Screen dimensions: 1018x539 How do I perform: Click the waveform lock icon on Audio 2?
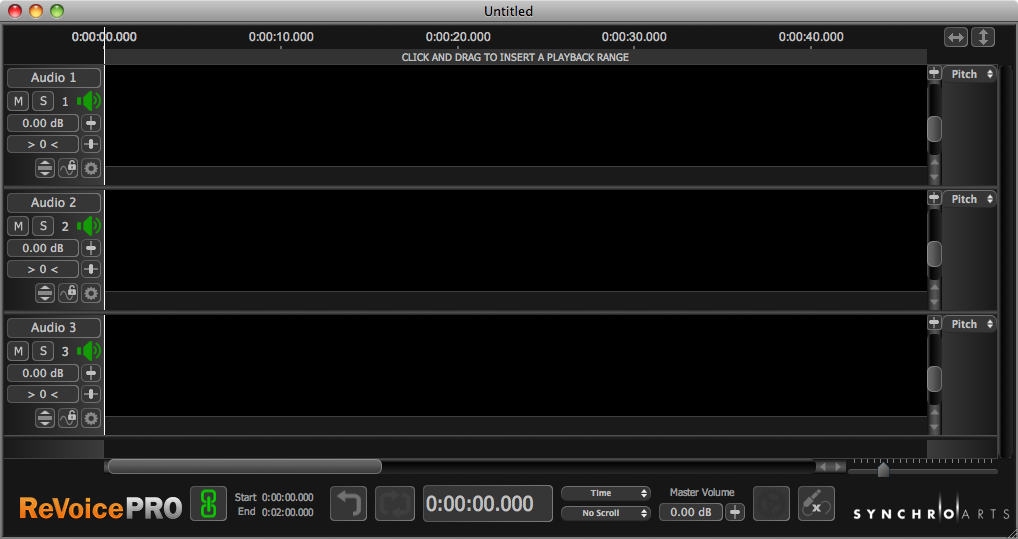(68, 293)
